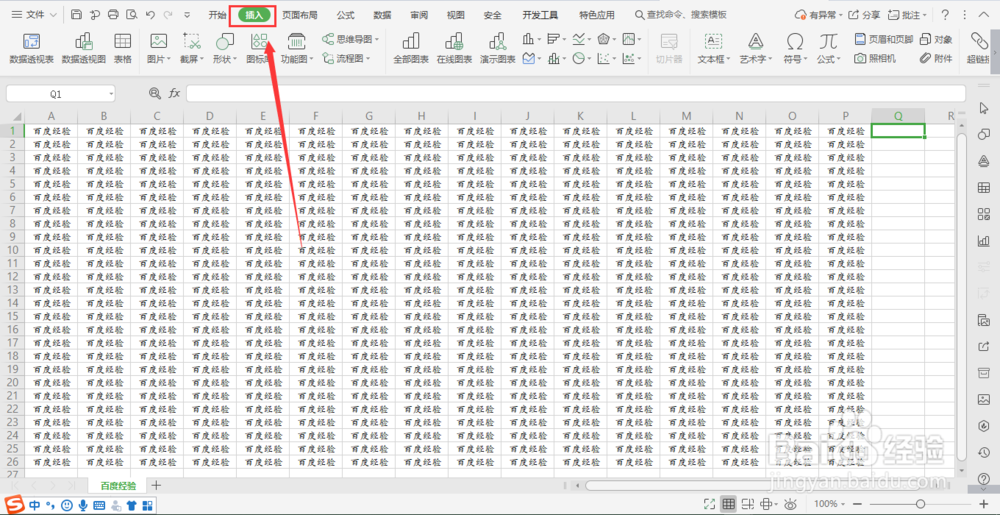
Task: Click the Help question mark icon
Action: pos(945,15)
